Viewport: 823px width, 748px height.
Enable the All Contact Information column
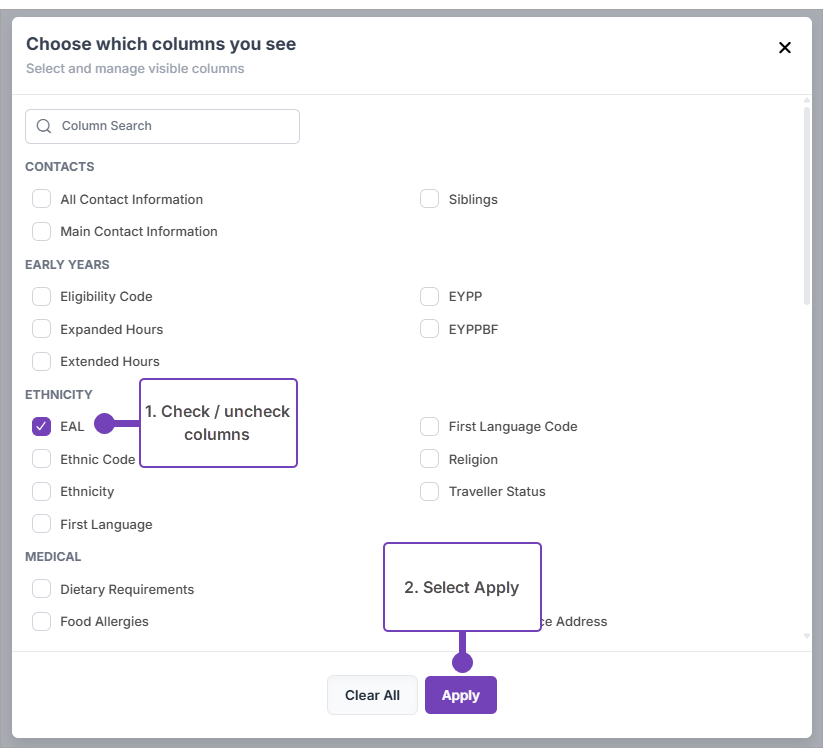point(41,199)
